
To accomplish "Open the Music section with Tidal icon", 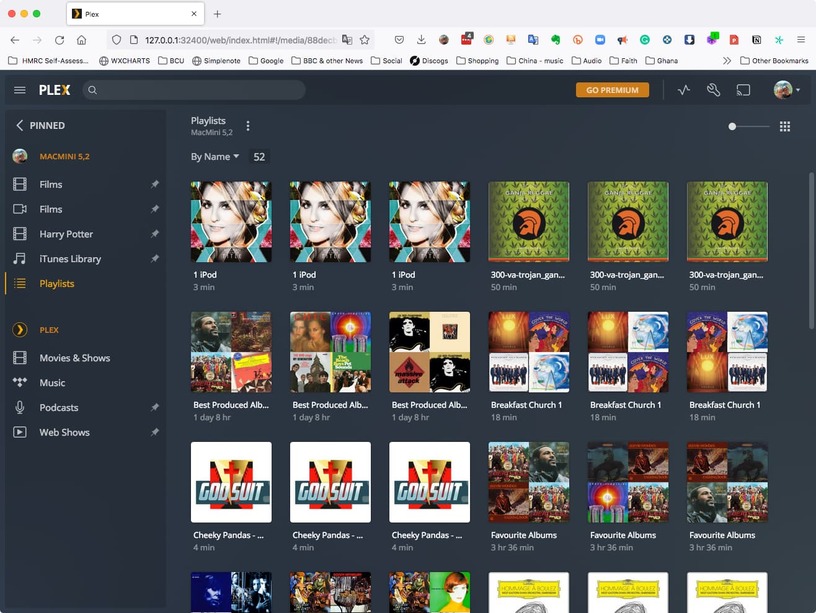I will point(52,382).
